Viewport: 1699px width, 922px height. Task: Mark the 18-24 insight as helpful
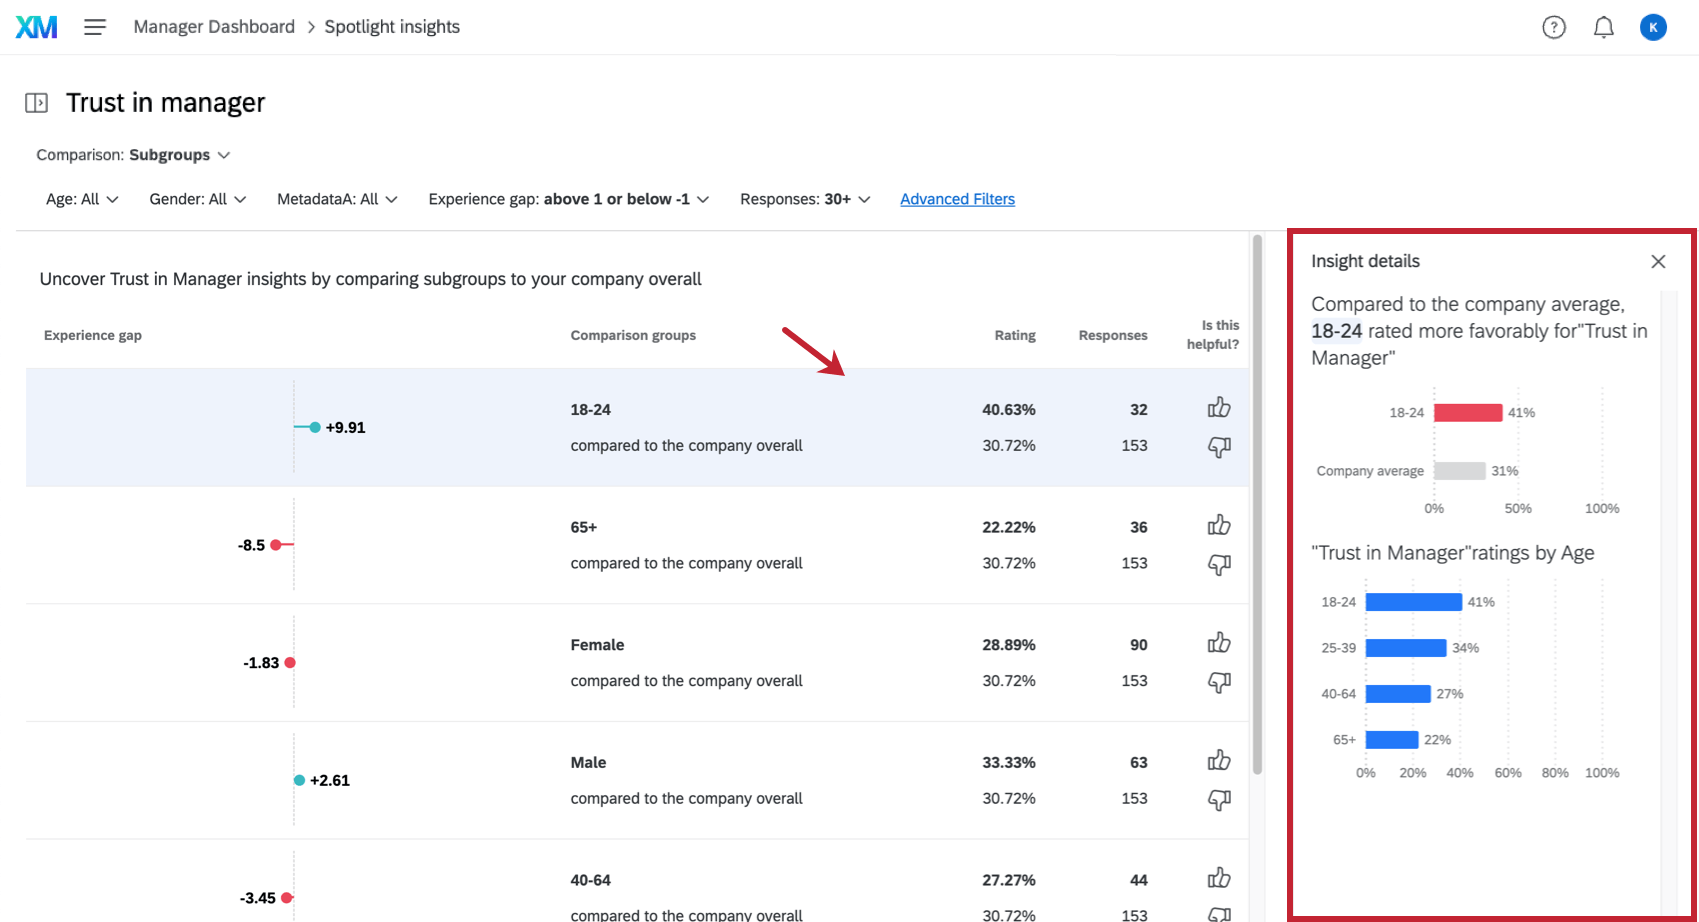[1218, 407]
